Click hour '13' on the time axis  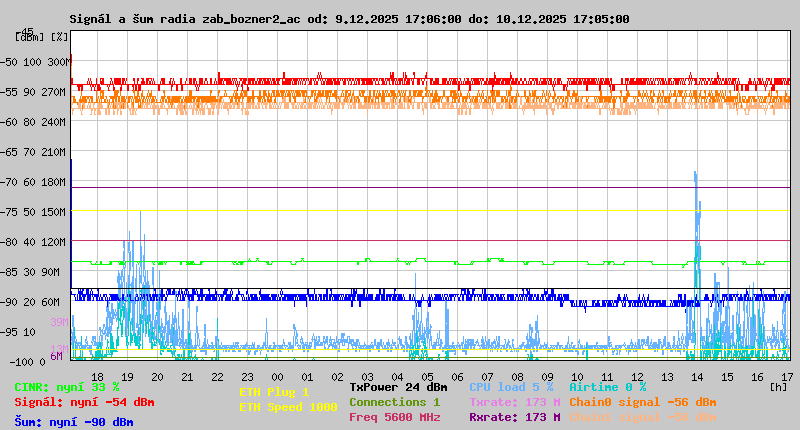pyautogui.click(x=667, y=377)
